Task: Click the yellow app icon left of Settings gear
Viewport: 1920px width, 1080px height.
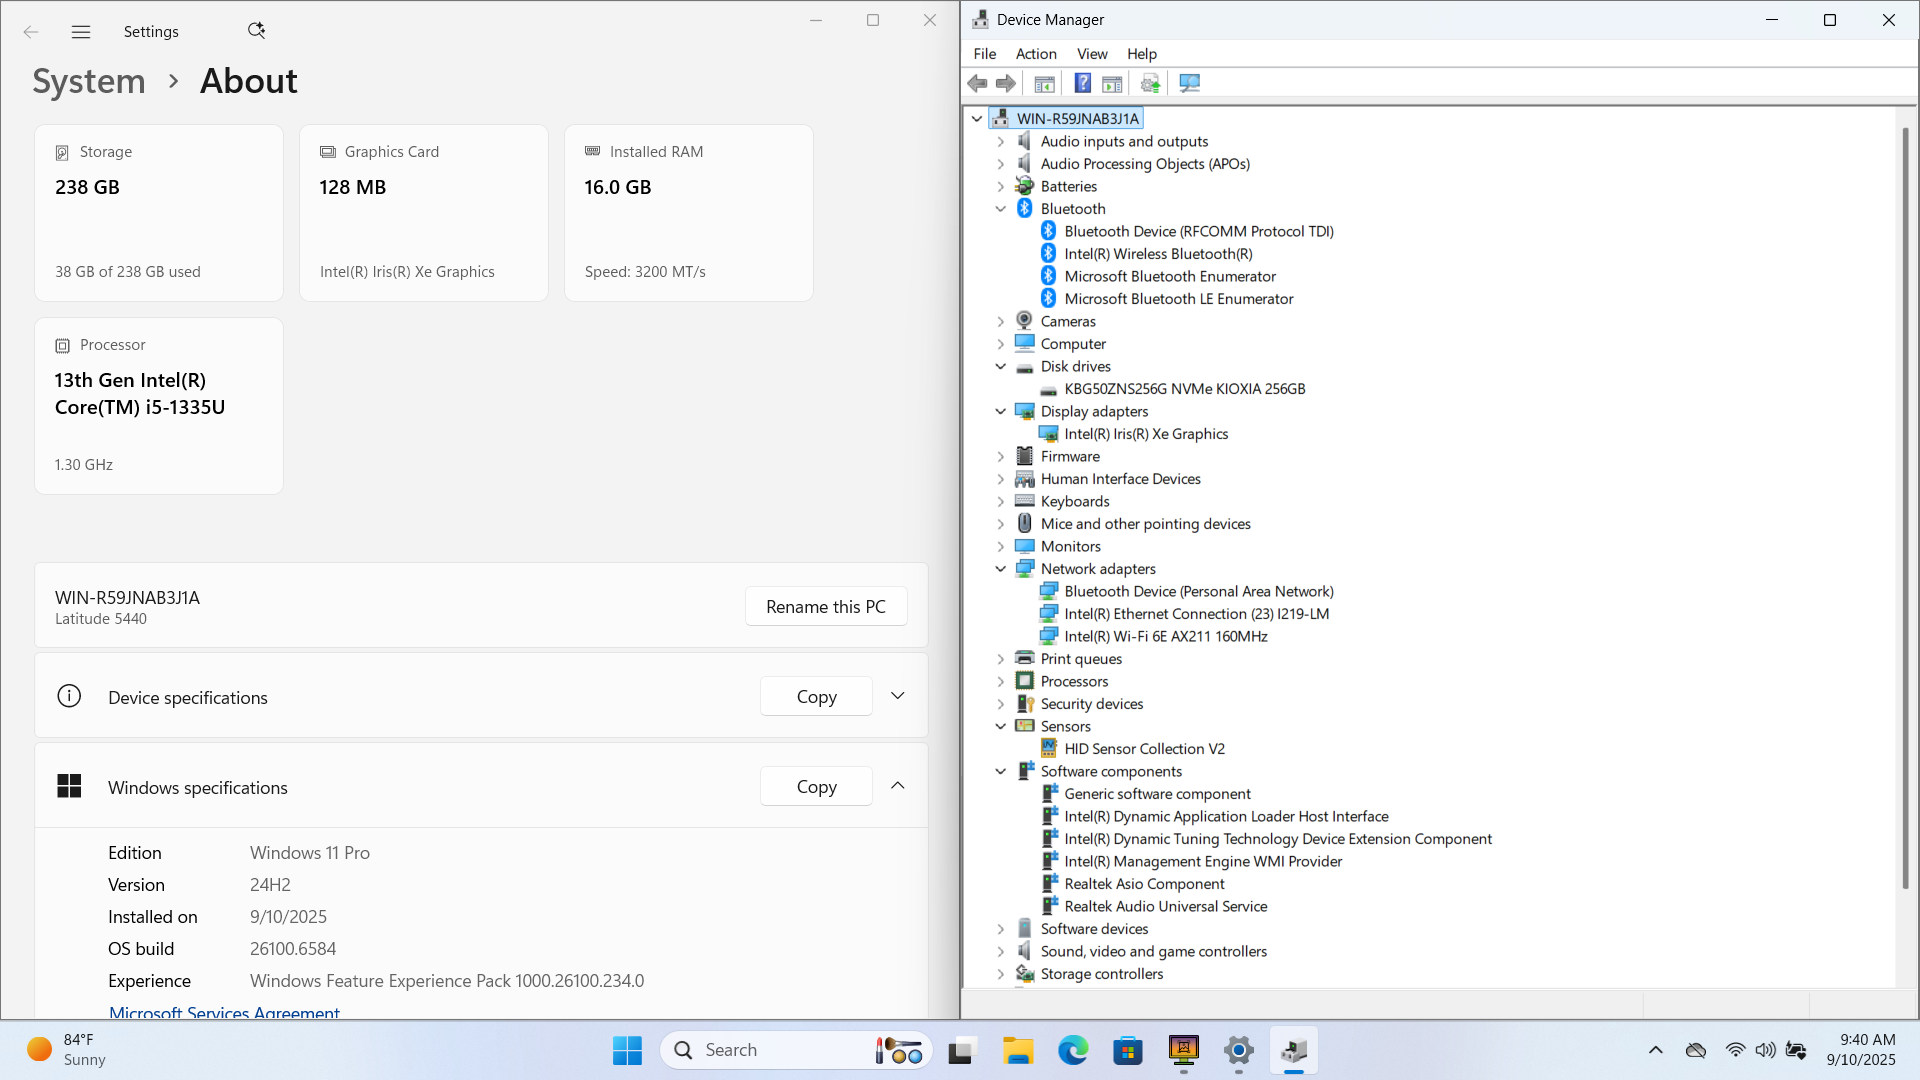Action: click(x=1183, y=1050)
